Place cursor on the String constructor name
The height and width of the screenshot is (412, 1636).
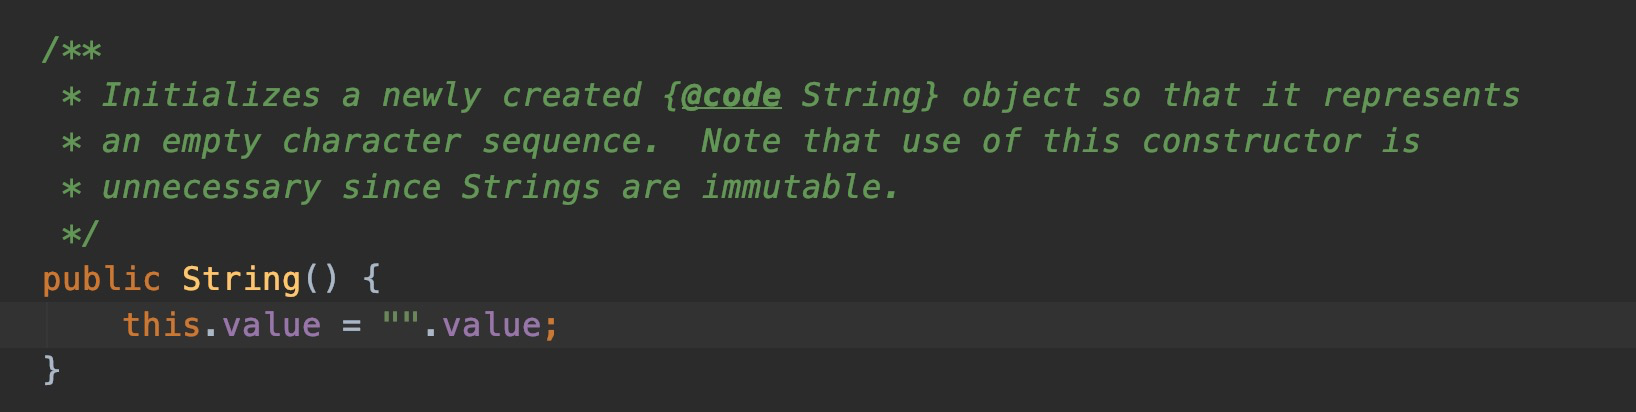click(x=241, y=279)
